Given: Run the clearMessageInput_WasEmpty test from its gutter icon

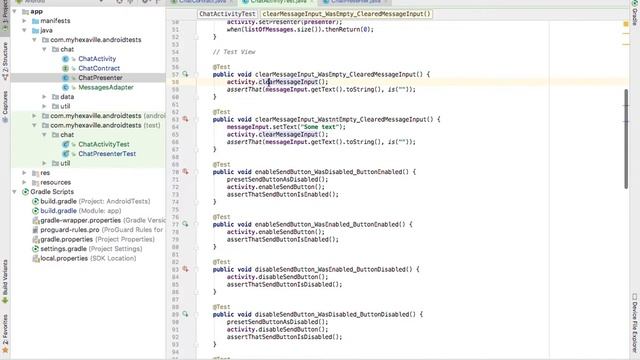Looking at the screenshot, I should (185, 74).
